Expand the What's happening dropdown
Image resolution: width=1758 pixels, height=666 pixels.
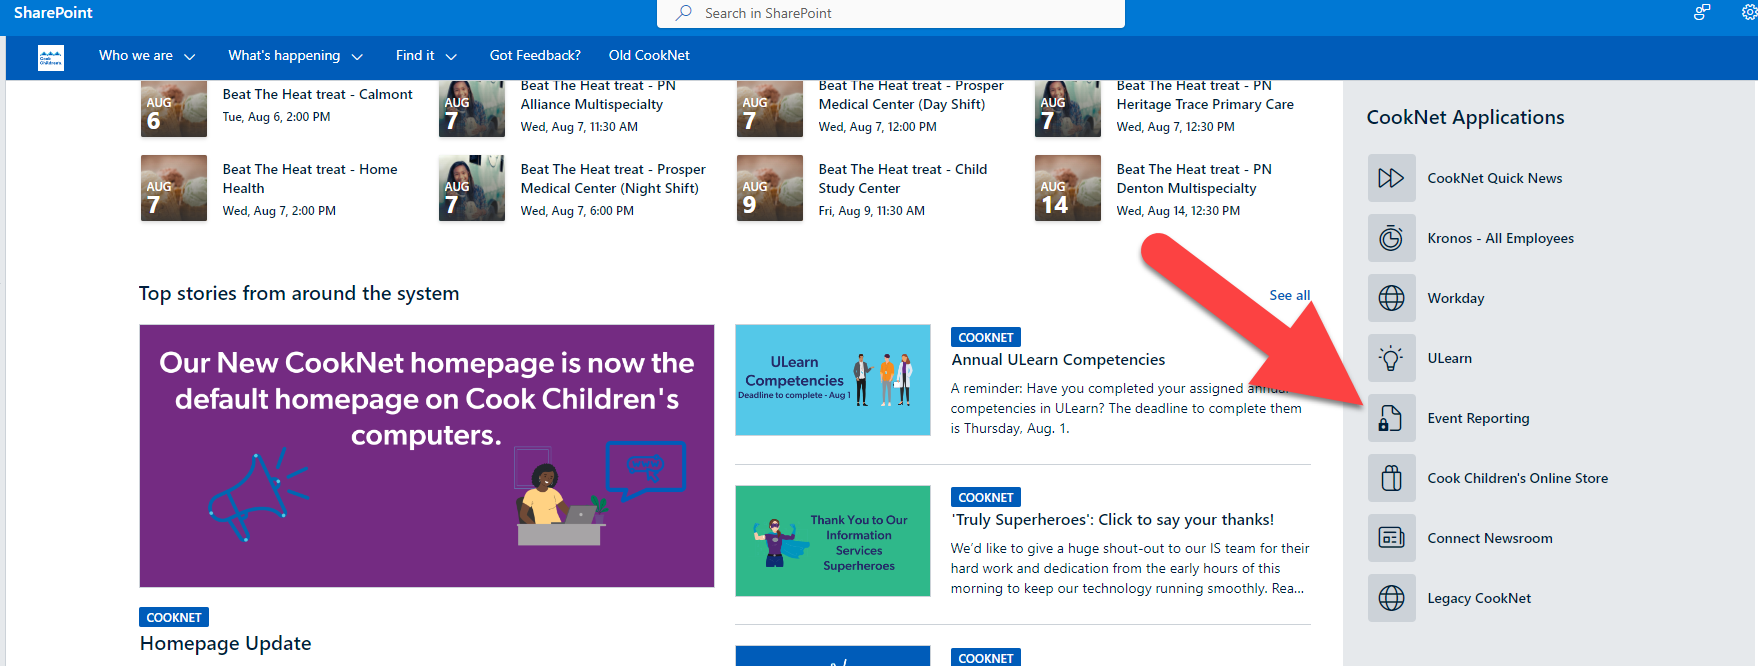pyautogui.click(x=295, y=56)
